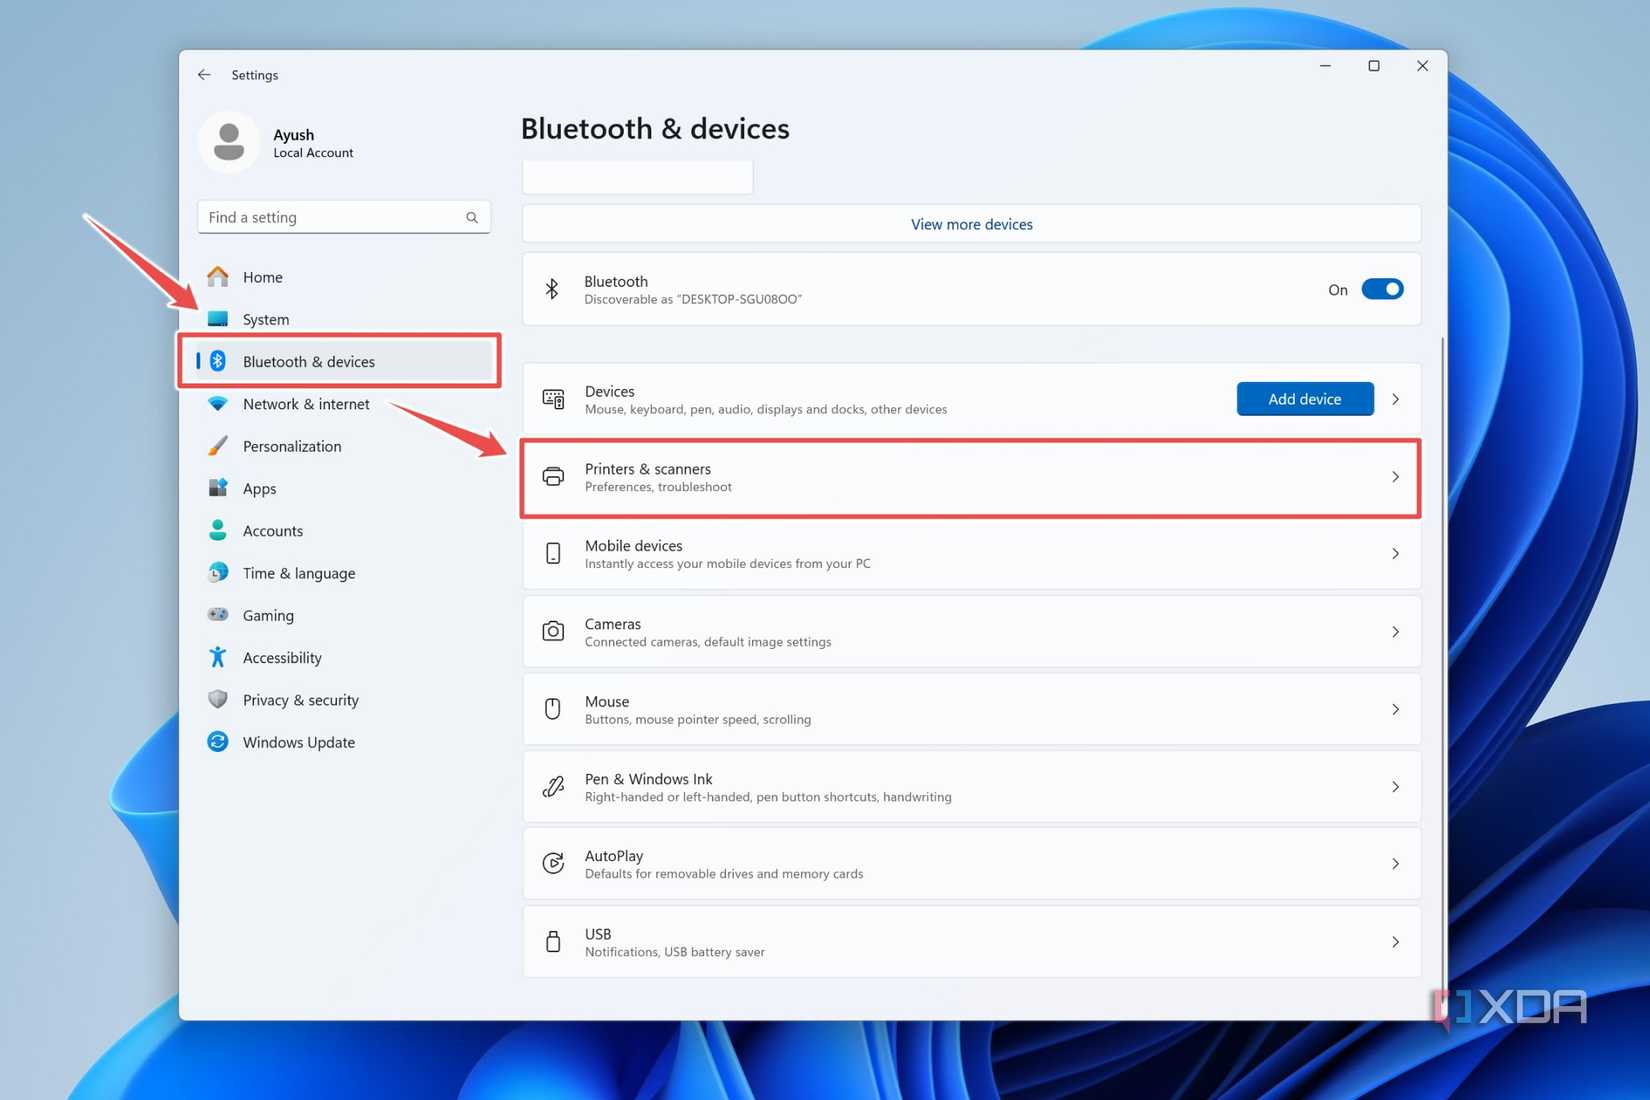This screenshot has height=1100, width=1650.
Task: Click the Mouse icon
Action: [x=553, y=709]
